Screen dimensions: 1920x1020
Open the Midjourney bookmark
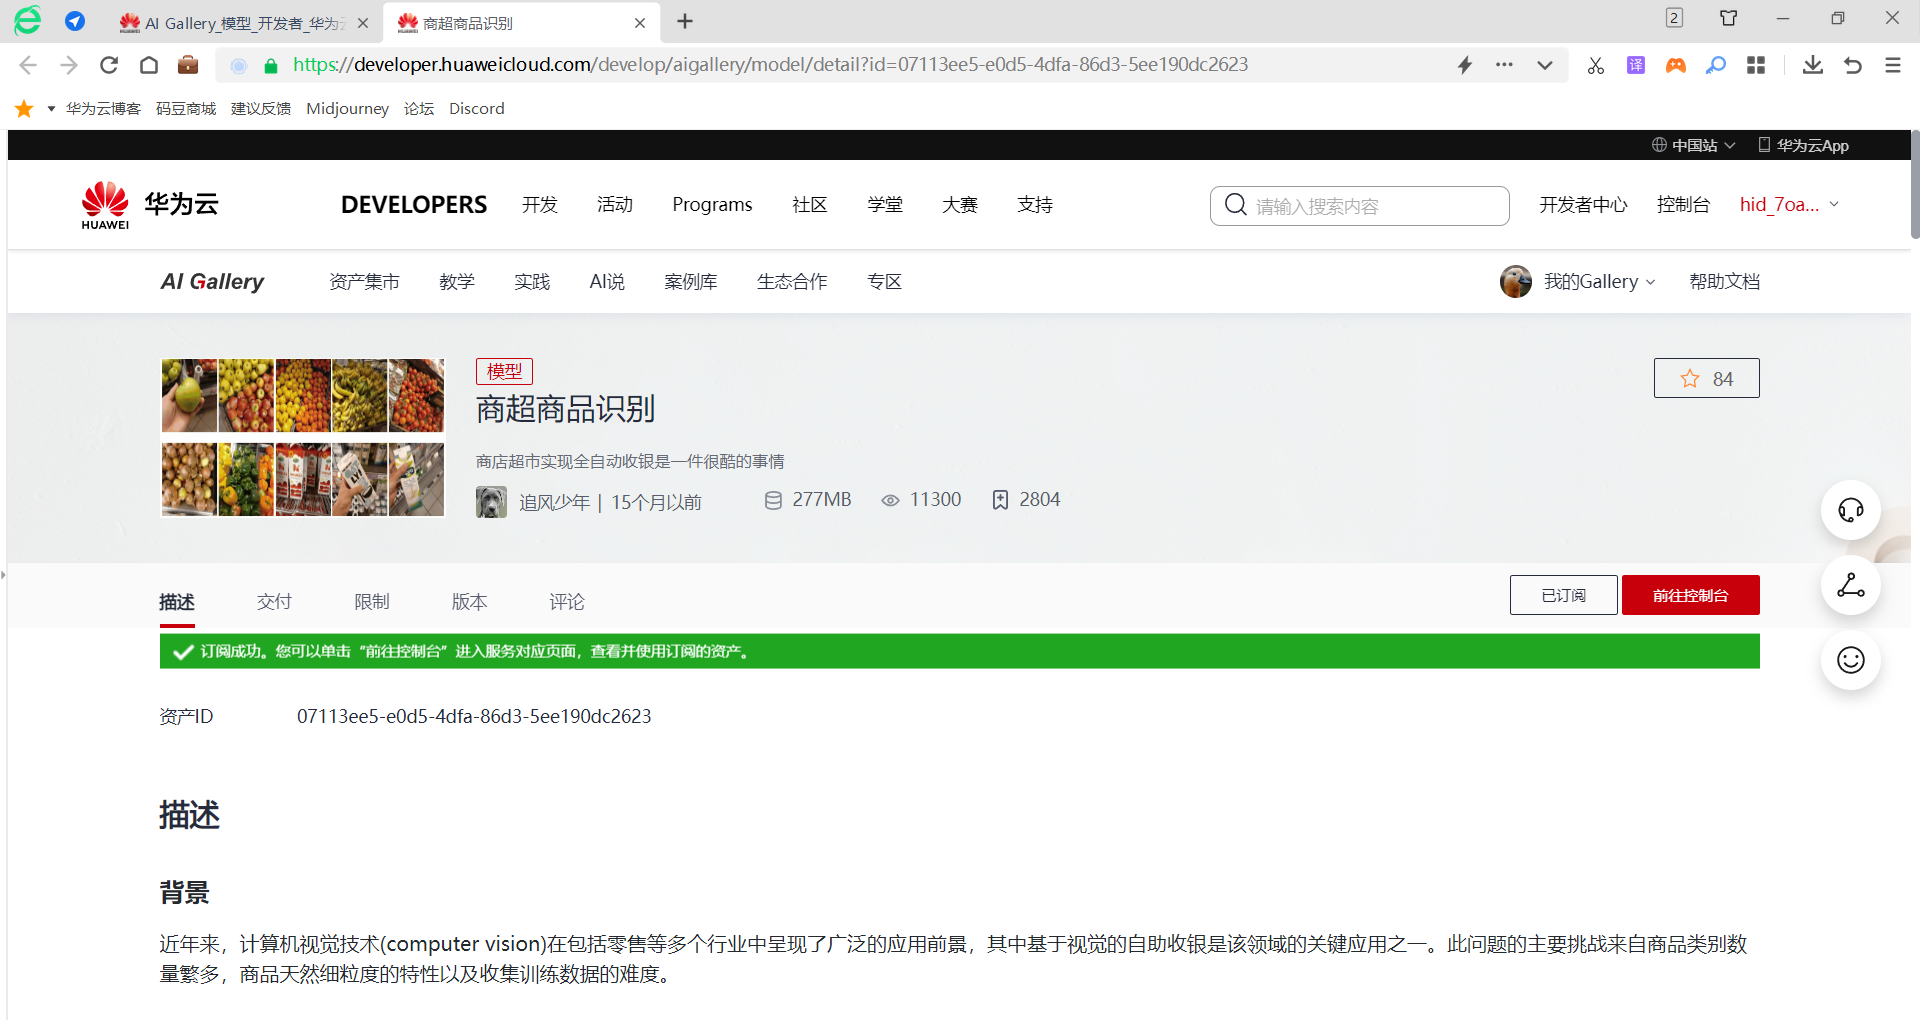click(347, 108)
